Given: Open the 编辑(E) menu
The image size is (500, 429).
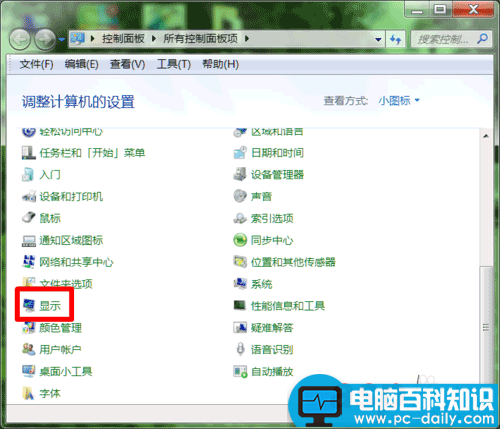Looking at the screenshot, I should [82, 64].
